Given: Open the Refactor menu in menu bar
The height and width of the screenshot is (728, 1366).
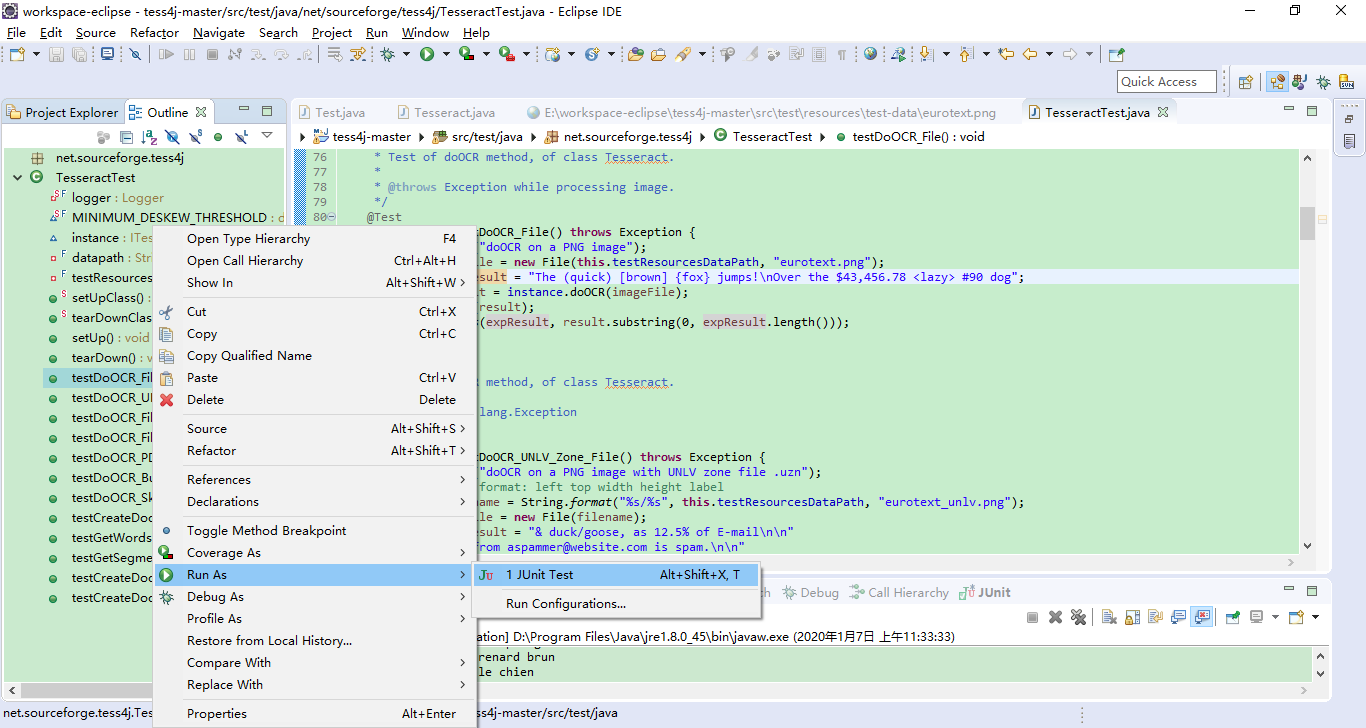Looking at the screenshot, I should click(x=155, y=32).
